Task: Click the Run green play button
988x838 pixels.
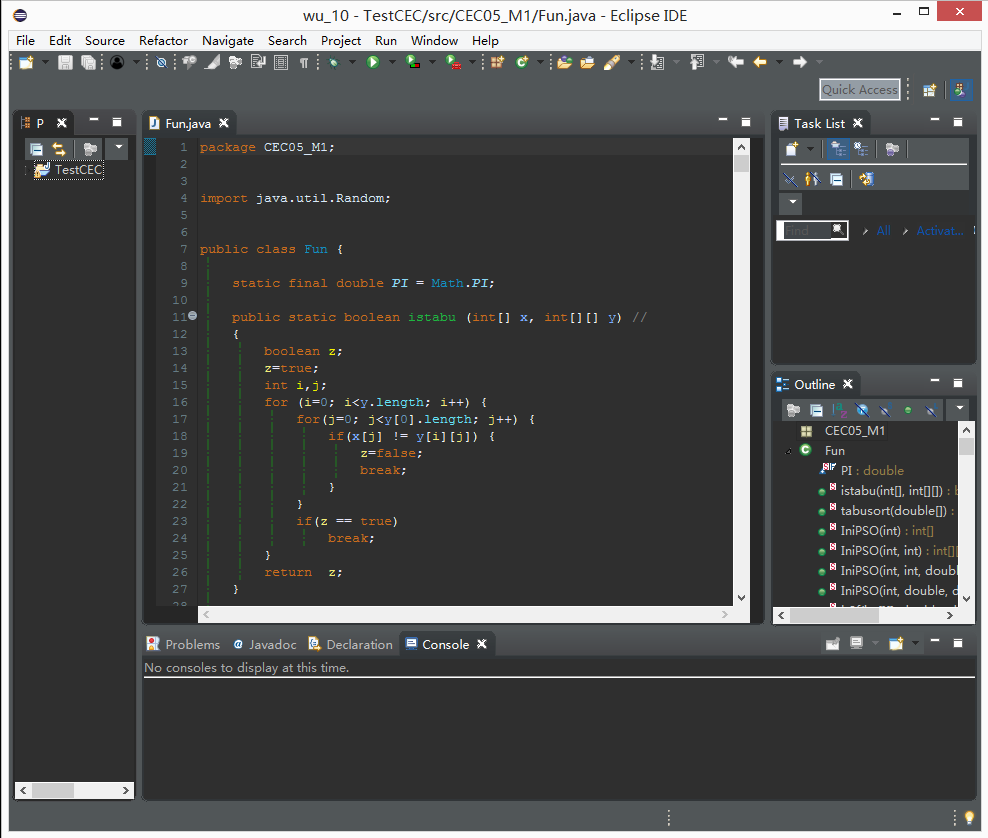Action: tap(373, 62)
